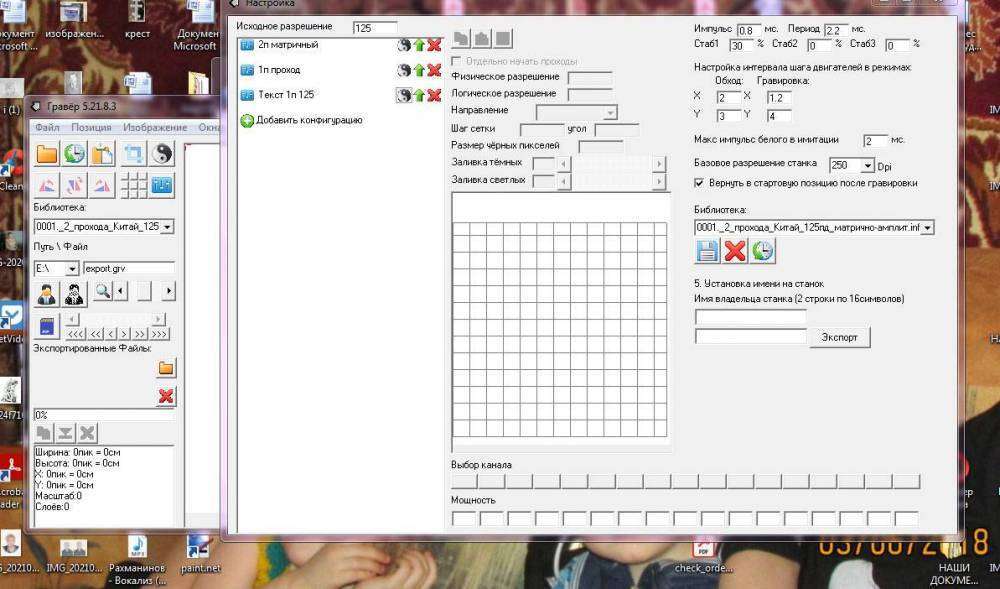The width and height of the screenshot is (1000, 589).
Task: Click the grid icon in Гравёр toolbar
Action: [133, 185]
